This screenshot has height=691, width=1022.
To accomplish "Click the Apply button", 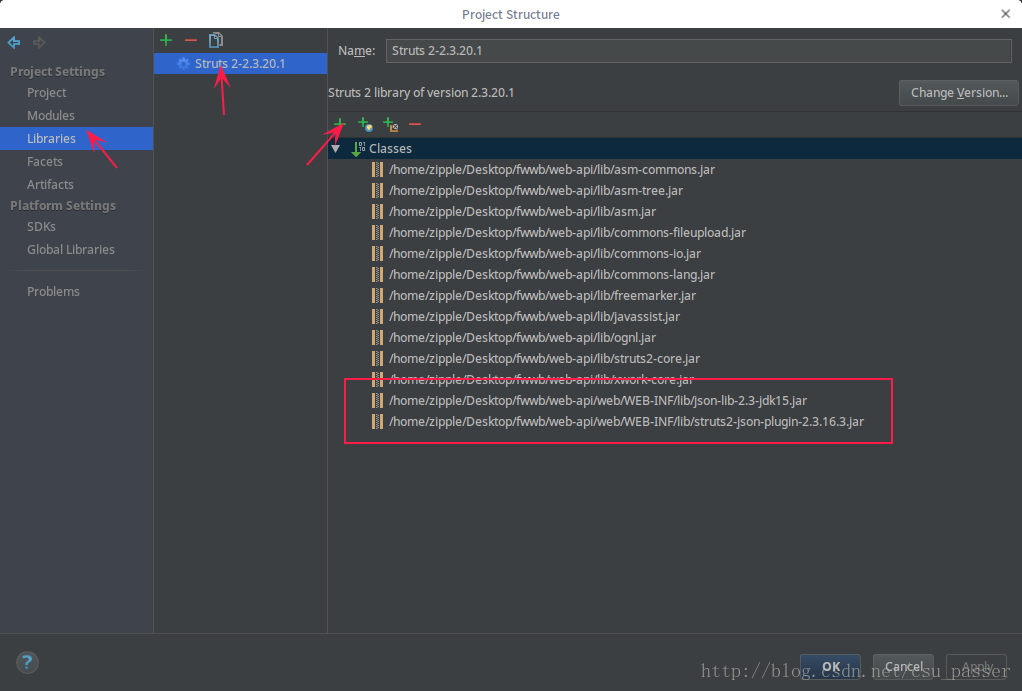I will (x=976, y=666).
